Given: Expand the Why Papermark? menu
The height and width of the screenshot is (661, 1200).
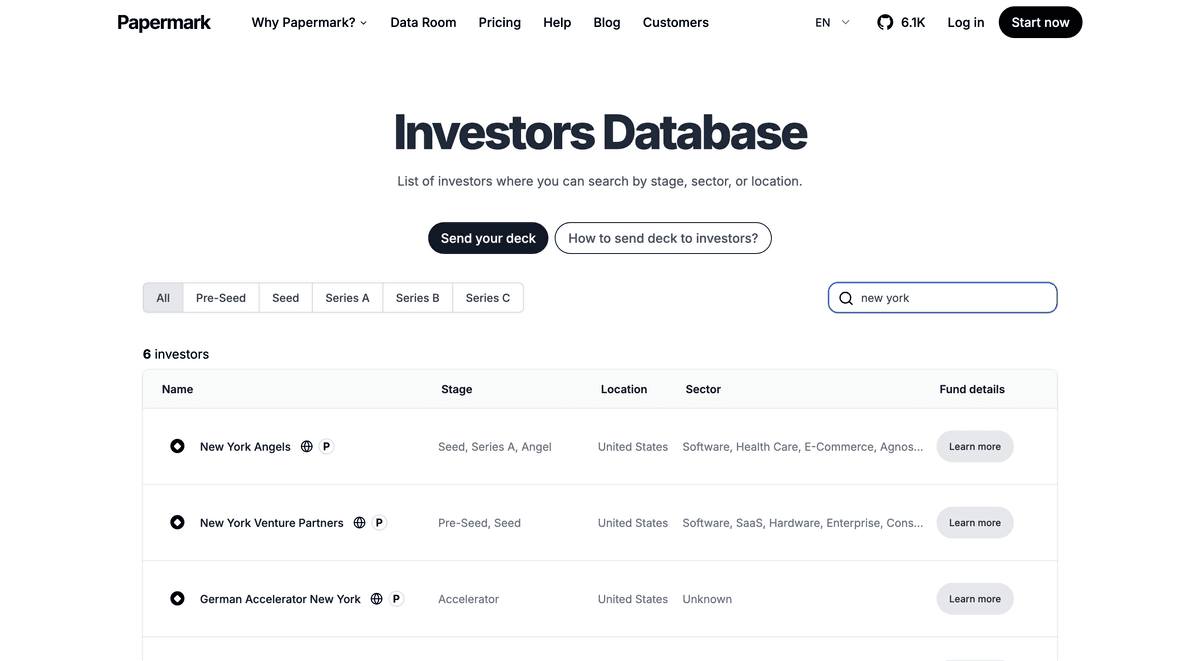Looking at the screenshot, I should [x=308, y=21].
